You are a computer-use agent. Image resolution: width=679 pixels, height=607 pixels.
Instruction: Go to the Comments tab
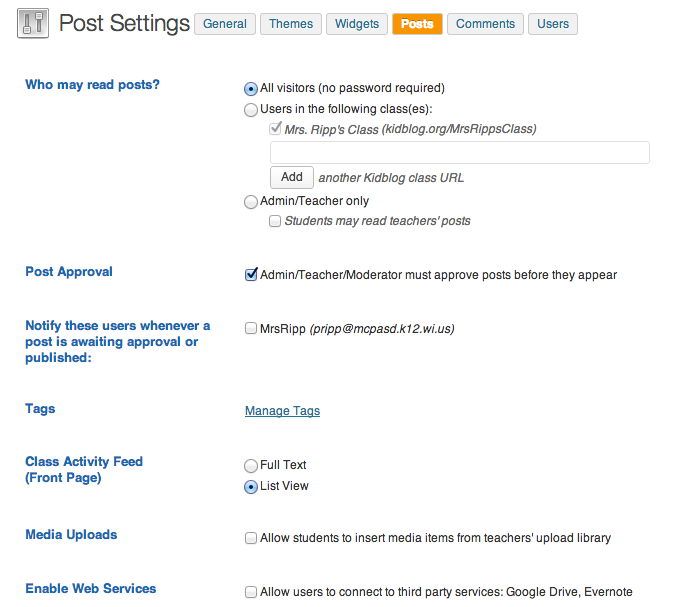(486, 24)
